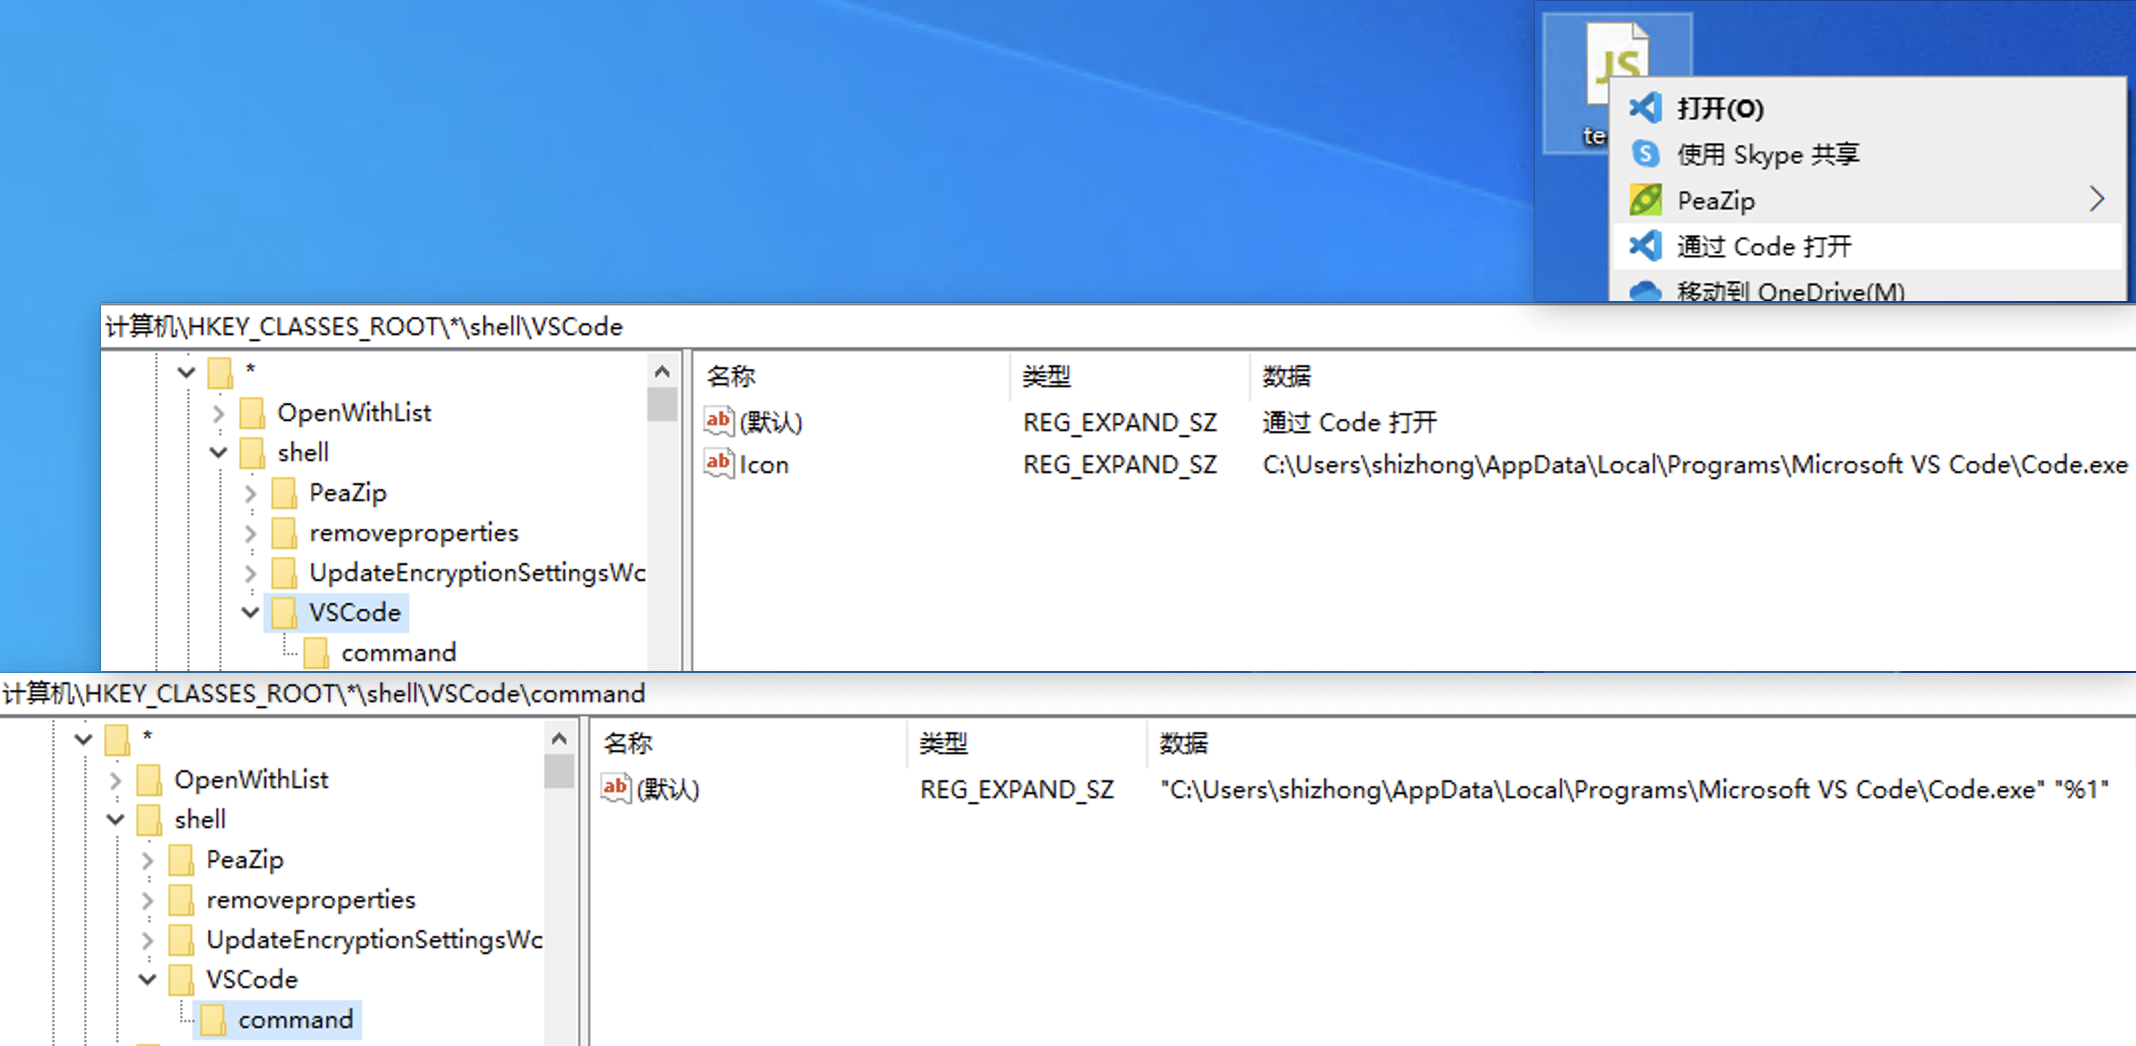2136x1046 pixels.
Task: Click upper registry address bar path
Action: coord(364,327)
